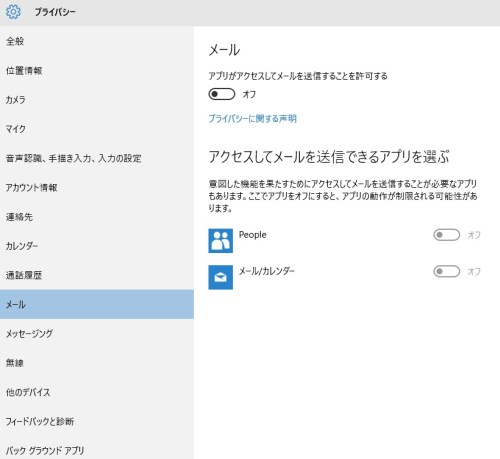Open 通話履歴 privacy settings
The width and height of the screenshot is (500, 459).
[x=97, y=275]
